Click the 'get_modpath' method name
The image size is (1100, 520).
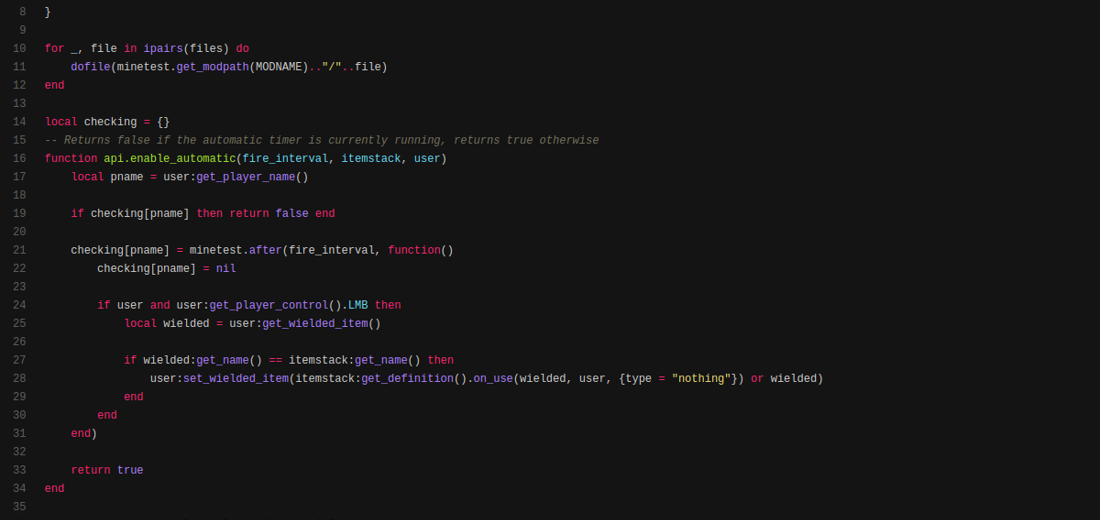click(213, 67)
